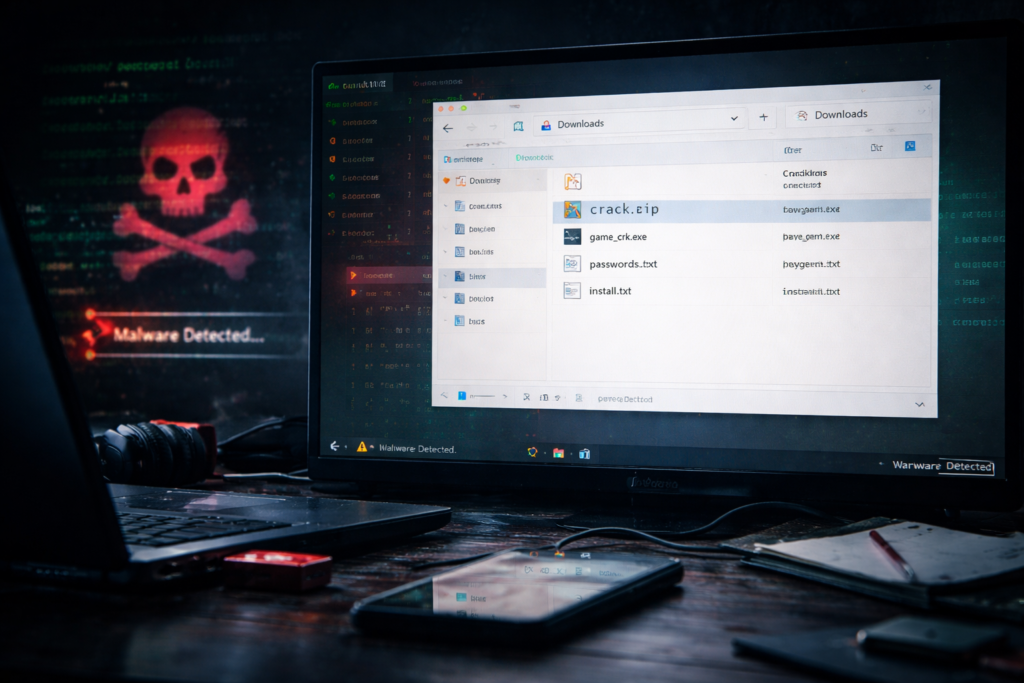Image resolution: width=1024 pixels, height=683 pixels.
Task: Select the Downloads tab on the right
Action: click(840, 114)
